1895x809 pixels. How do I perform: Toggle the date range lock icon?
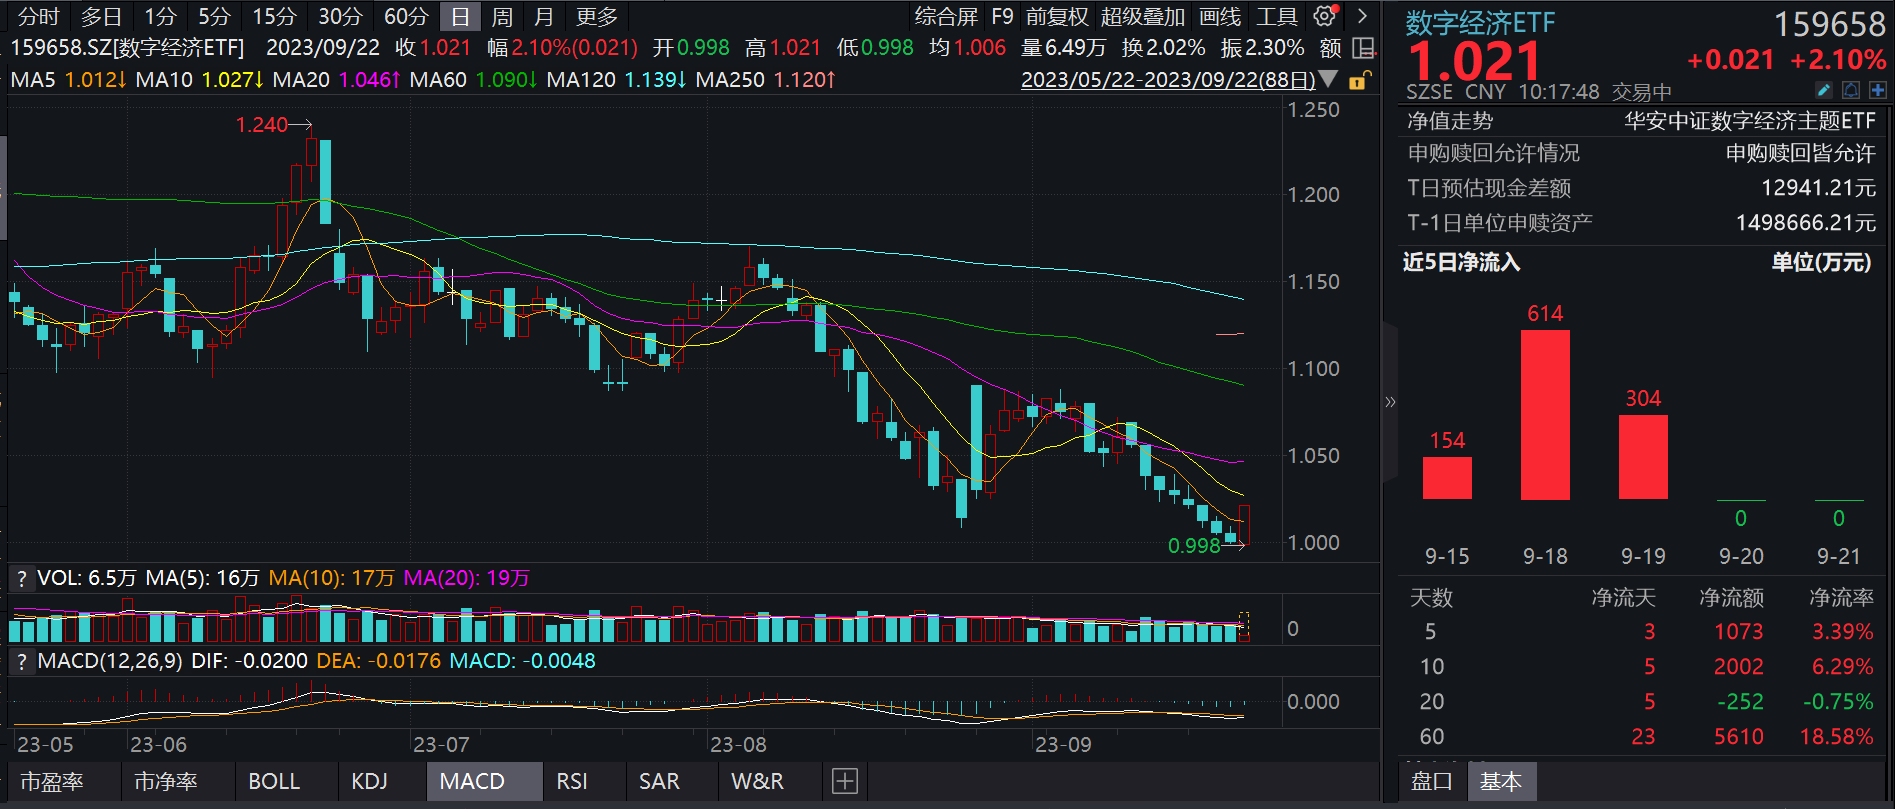[x=1360, y=80]
